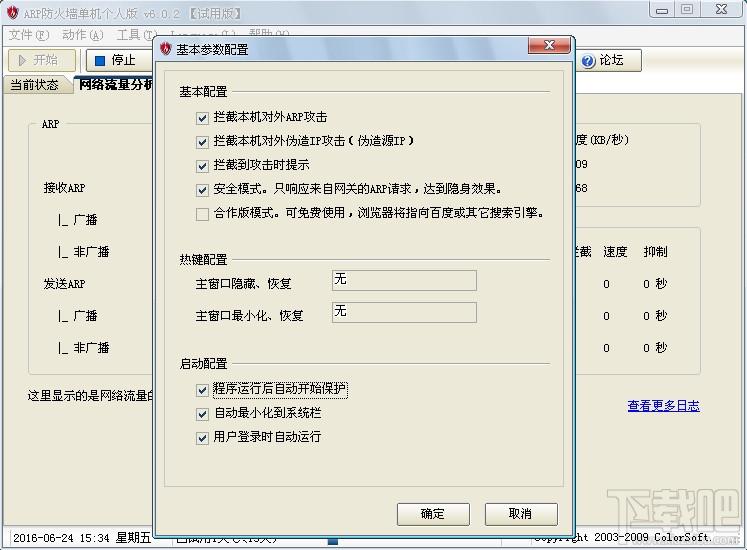This screenshot has width=747, height=550.
Task: Uncheck 自动最小化到系统栏 option
Action: point(203,413)
